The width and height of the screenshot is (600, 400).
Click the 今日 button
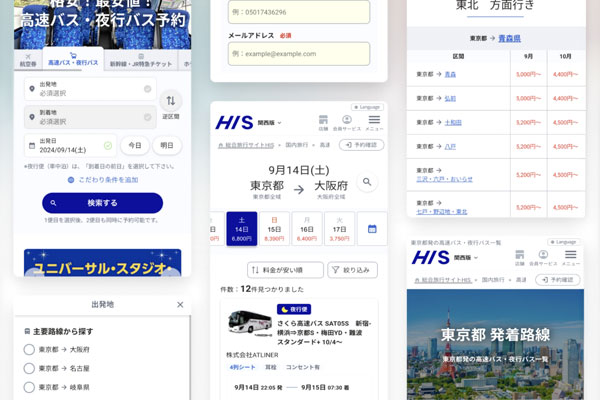point(135,145)
